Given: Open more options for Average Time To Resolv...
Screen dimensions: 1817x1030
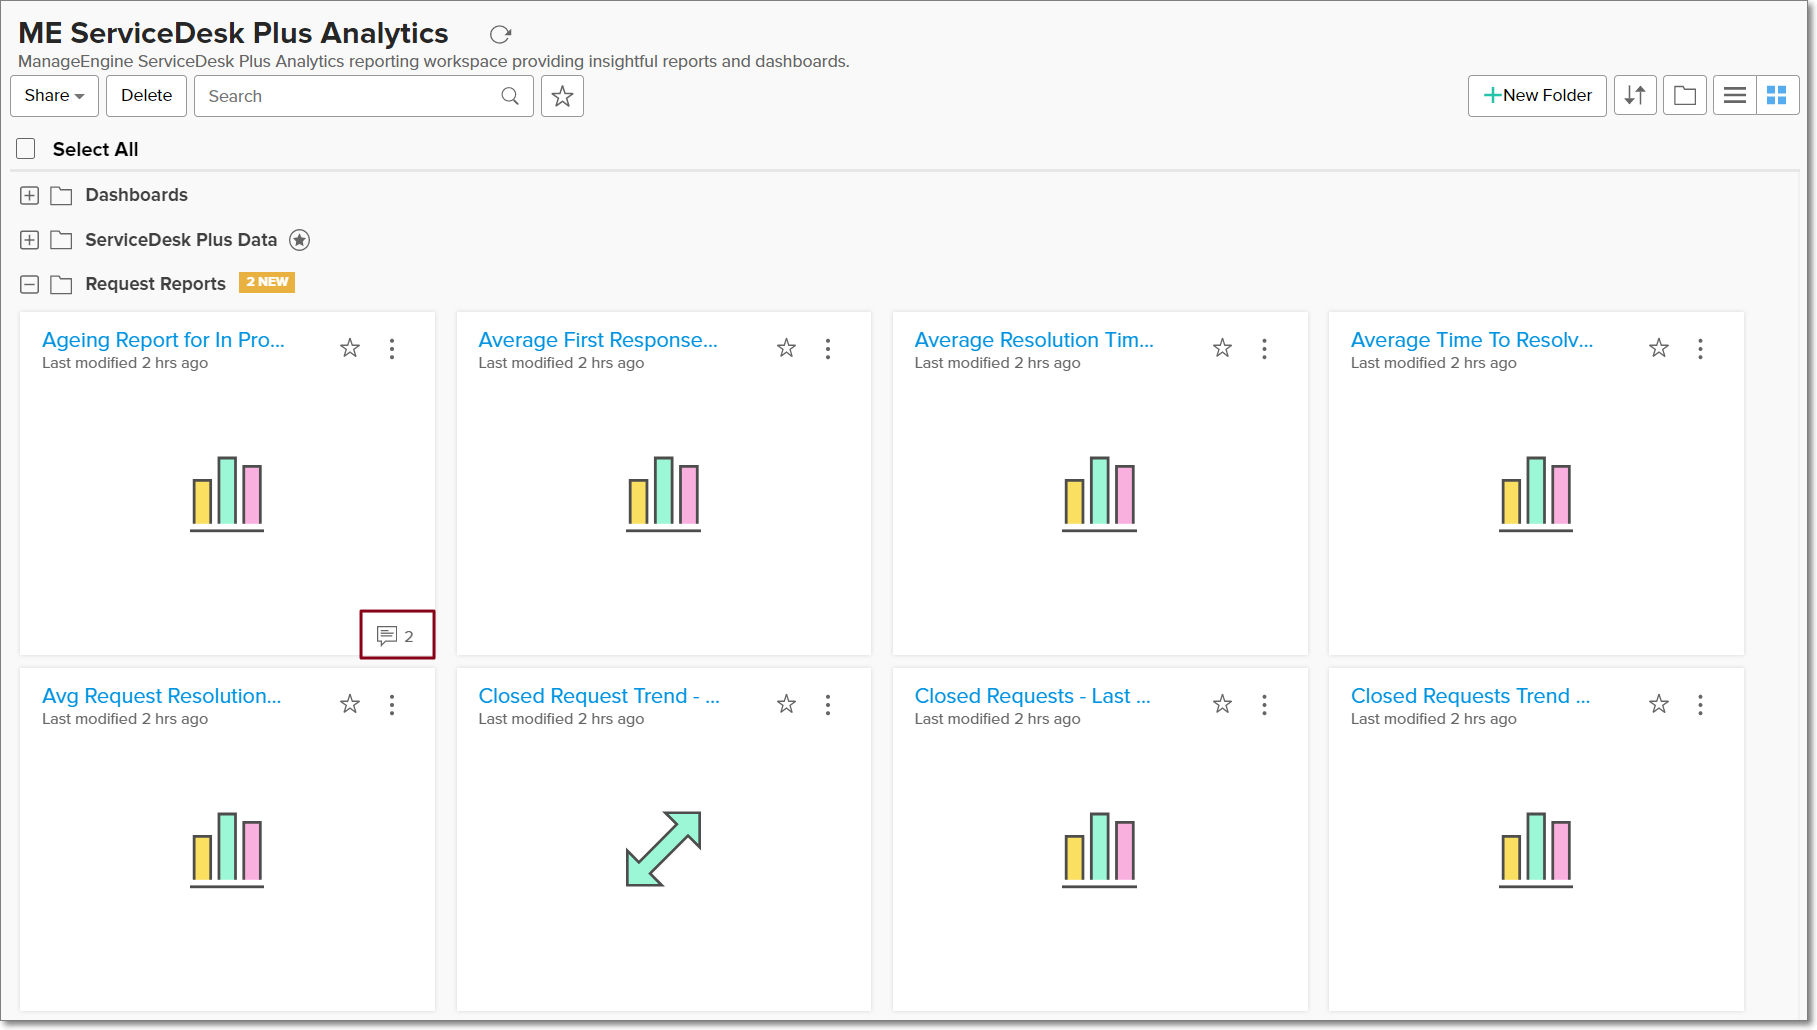Looking at the screenshot, I should [x=1700, y=349].
